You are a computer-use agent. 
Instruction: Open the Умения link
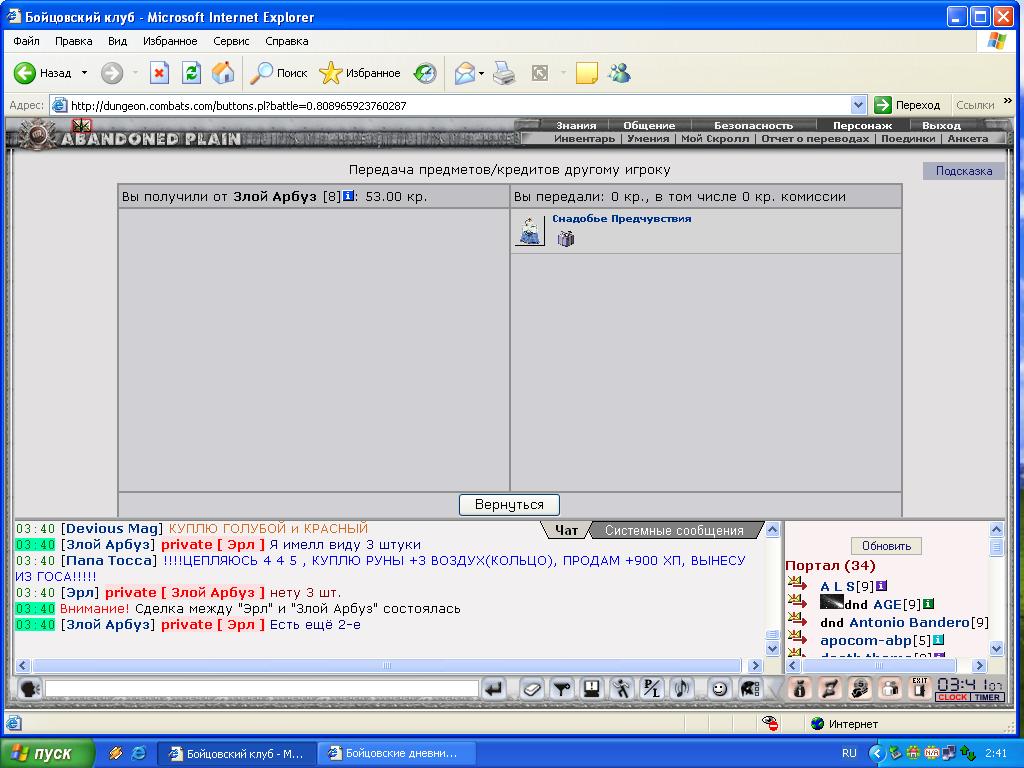[x=648, y=138]
